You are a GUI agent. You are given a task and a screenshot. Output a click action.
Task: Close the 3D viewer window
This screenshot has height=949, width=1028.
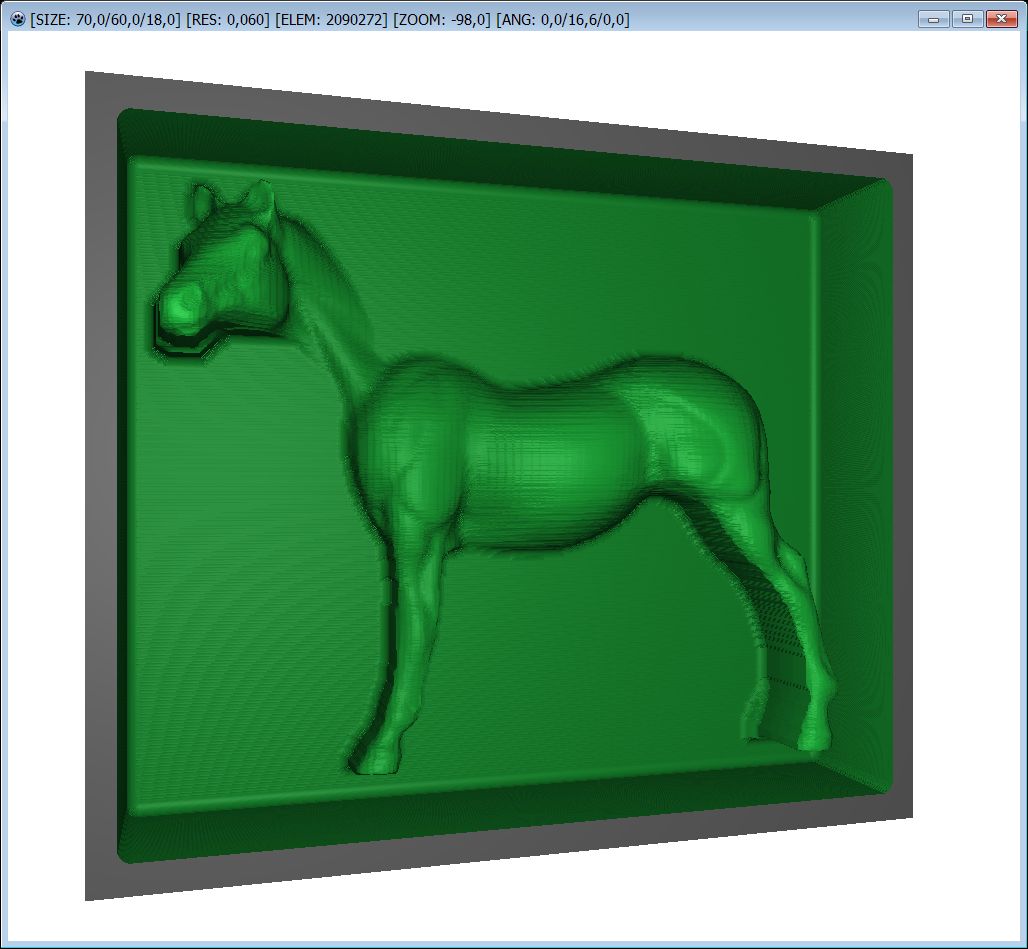coord(1001,19)
